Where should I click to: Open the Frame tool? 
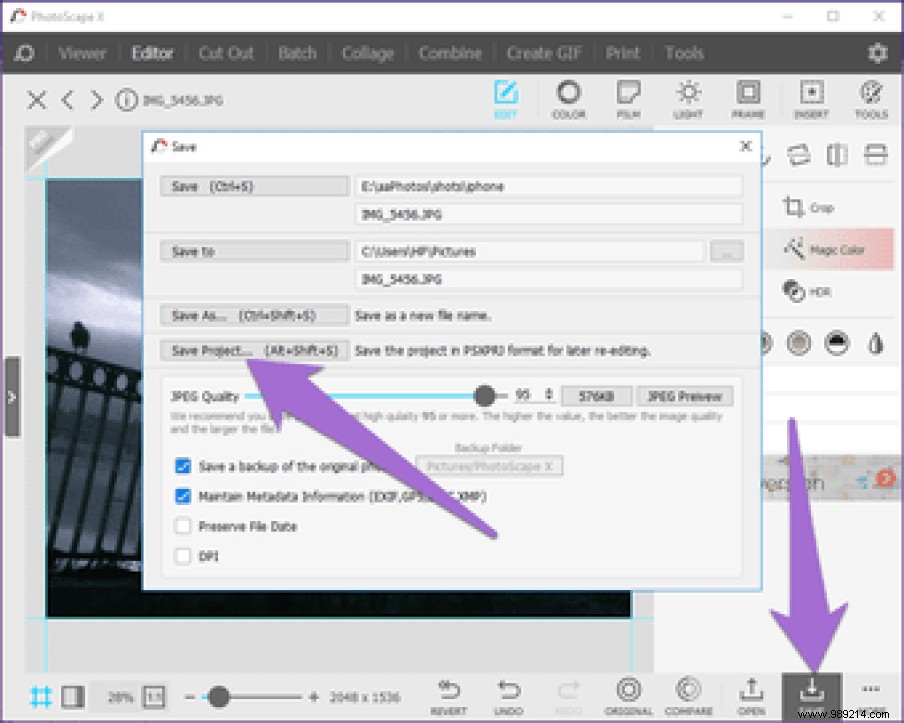(749, 100)
